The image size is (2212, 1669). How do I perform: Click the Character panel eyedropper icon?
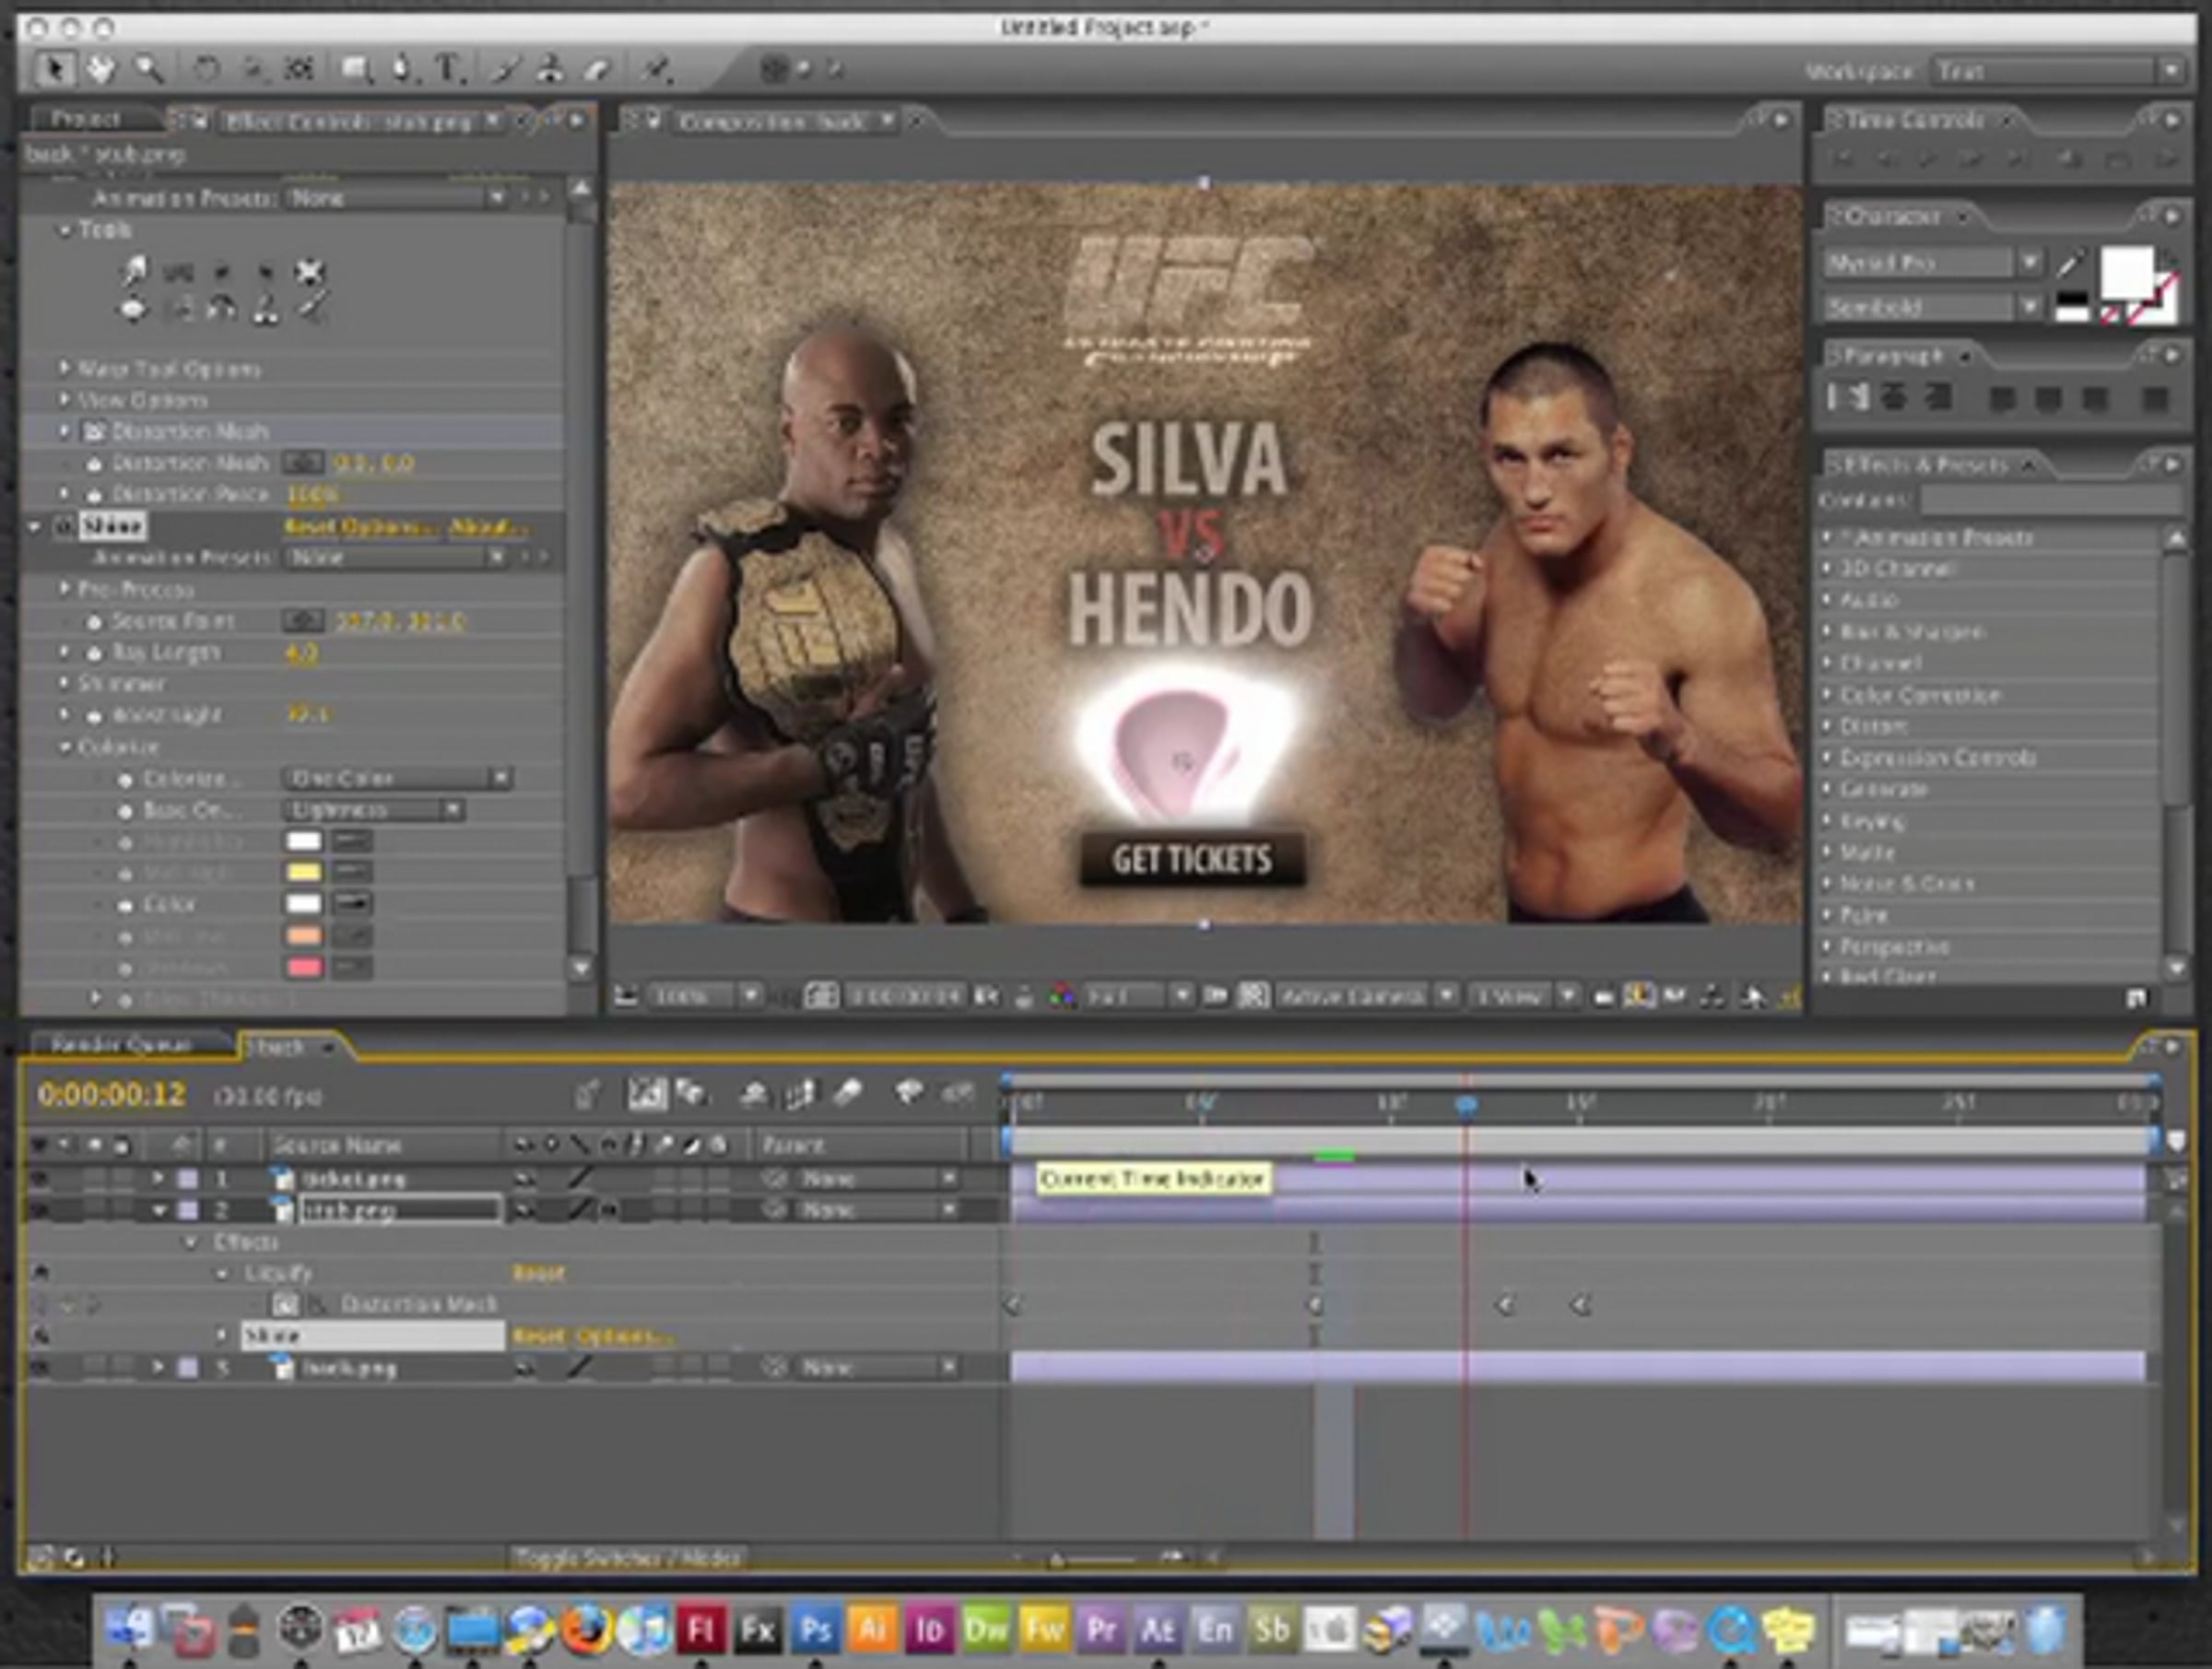point(2070,264)
